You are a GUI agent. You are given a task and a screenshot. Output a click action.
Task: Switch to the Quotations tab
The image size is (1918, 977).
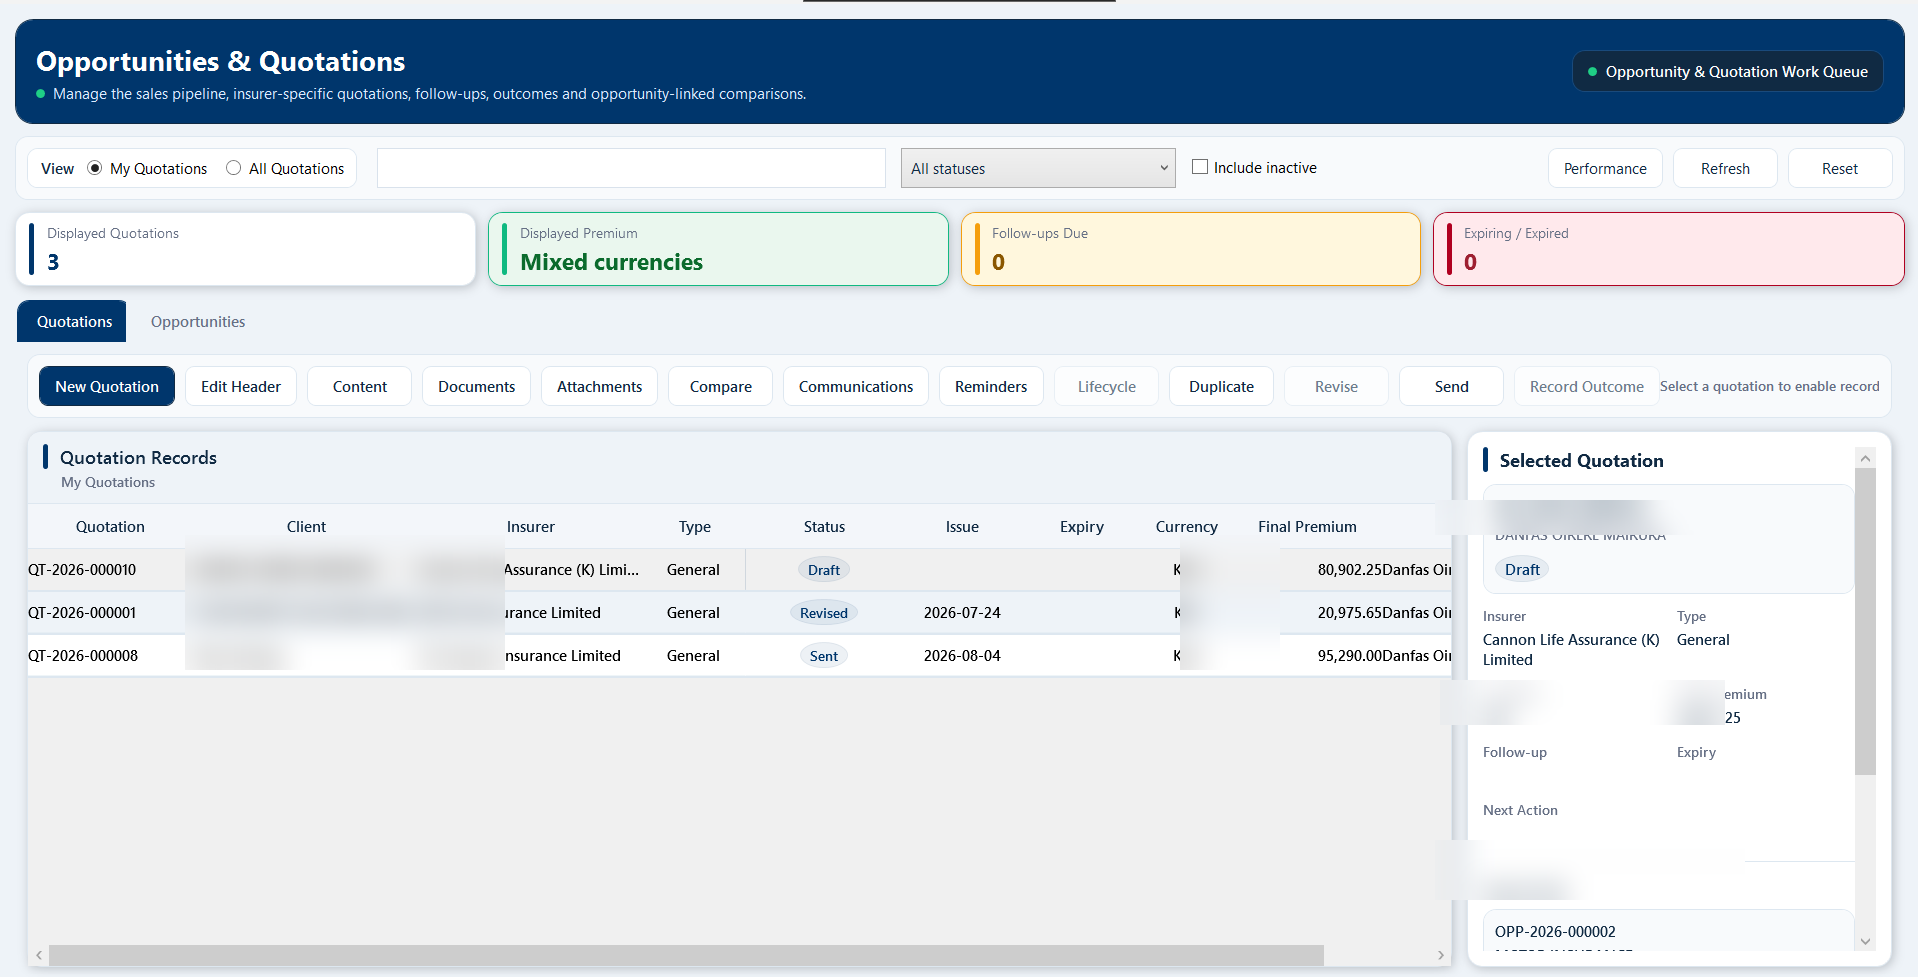[x=72, y=321]
